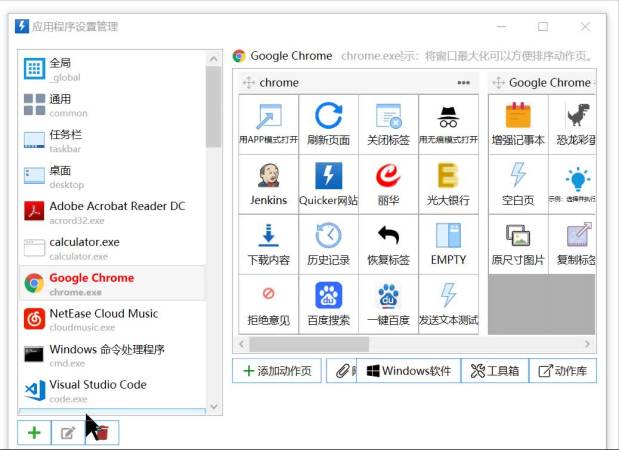Click move handle of Google Chrome page
This screenshot has height=450, width=619.
click(x=499, y=83)
